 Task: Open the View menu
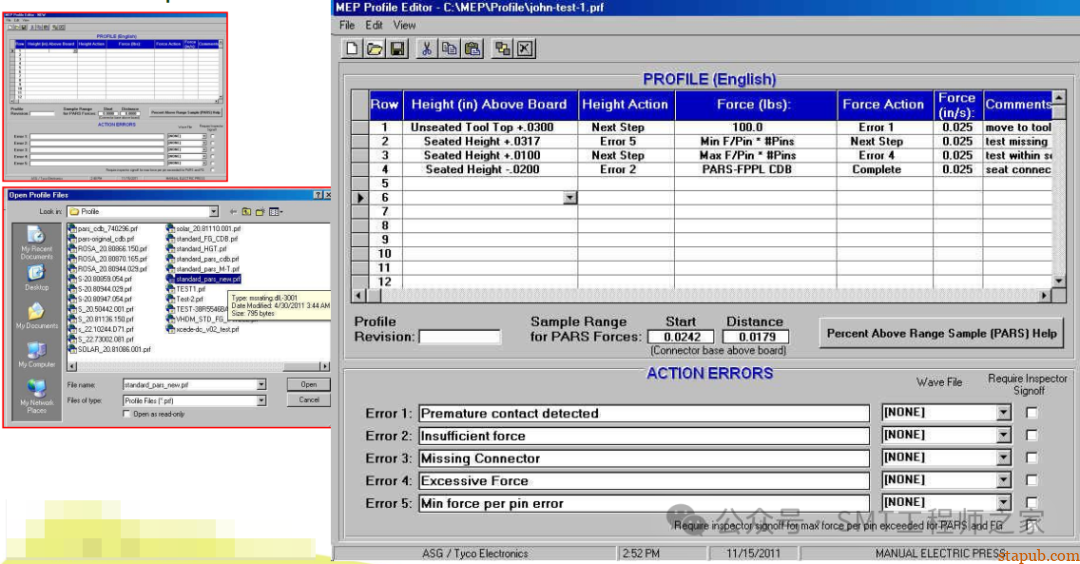tap(404, 25)
